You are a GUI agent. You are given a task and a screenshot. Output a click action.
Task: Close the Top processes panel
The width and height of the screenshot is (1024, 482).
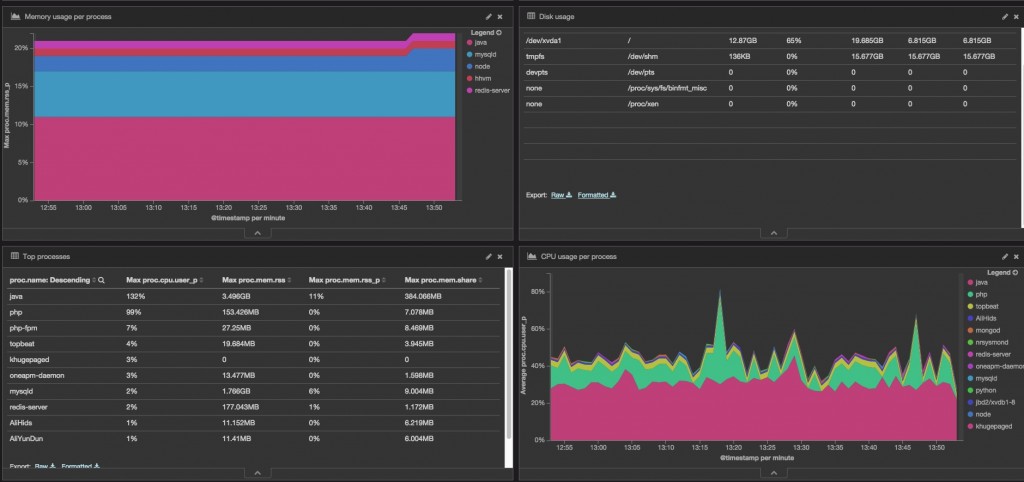500,257
